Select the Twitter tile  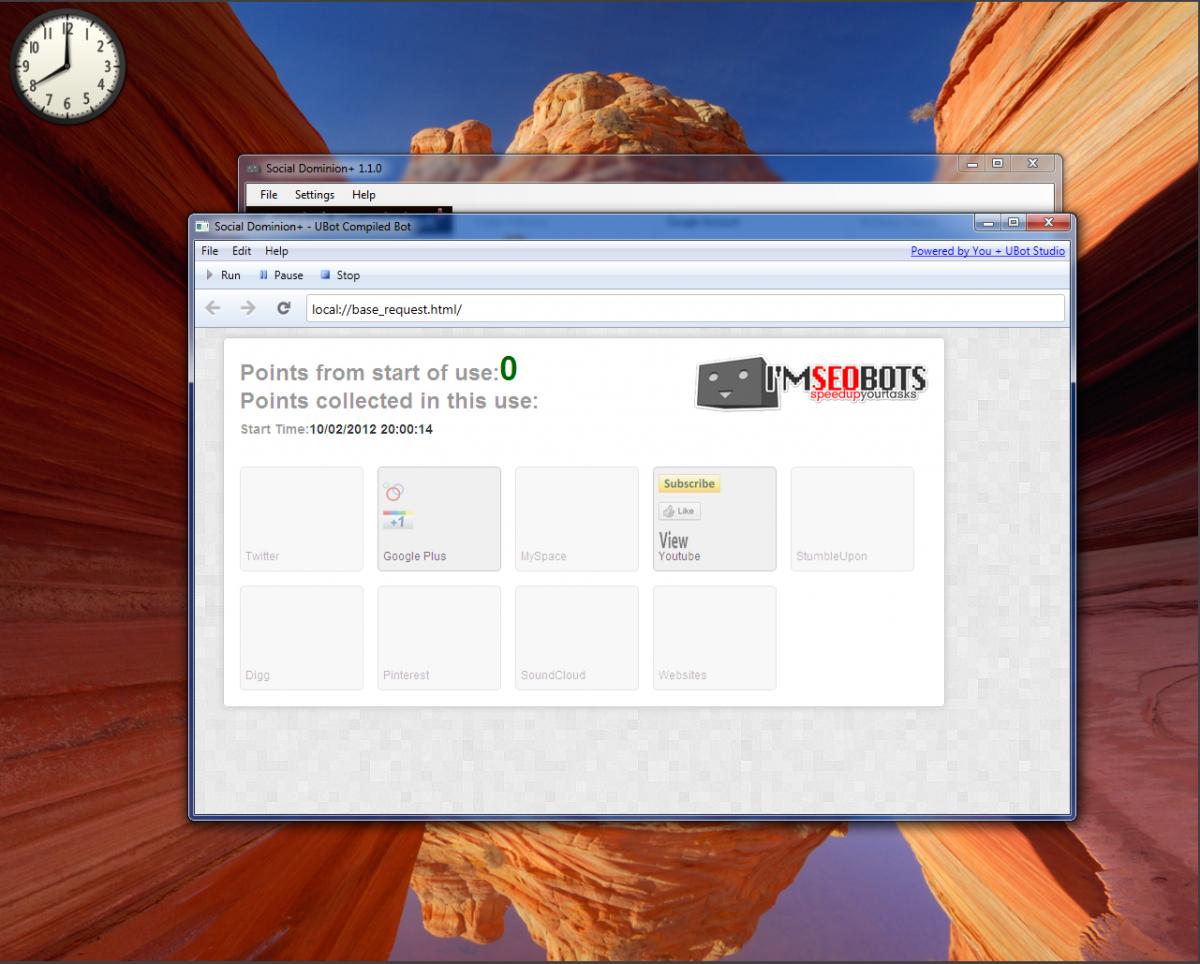coord(301,518)
